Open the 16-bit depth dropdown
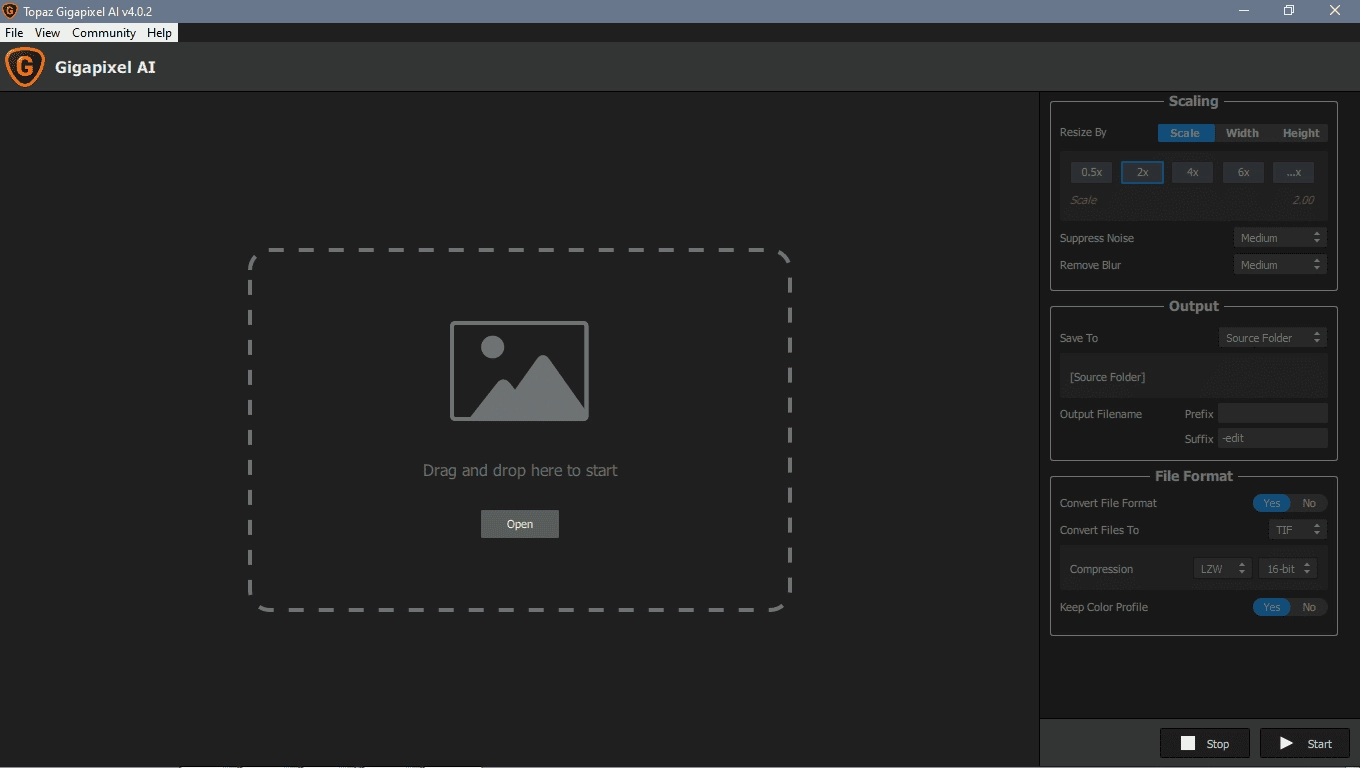 click(1288, 569)
